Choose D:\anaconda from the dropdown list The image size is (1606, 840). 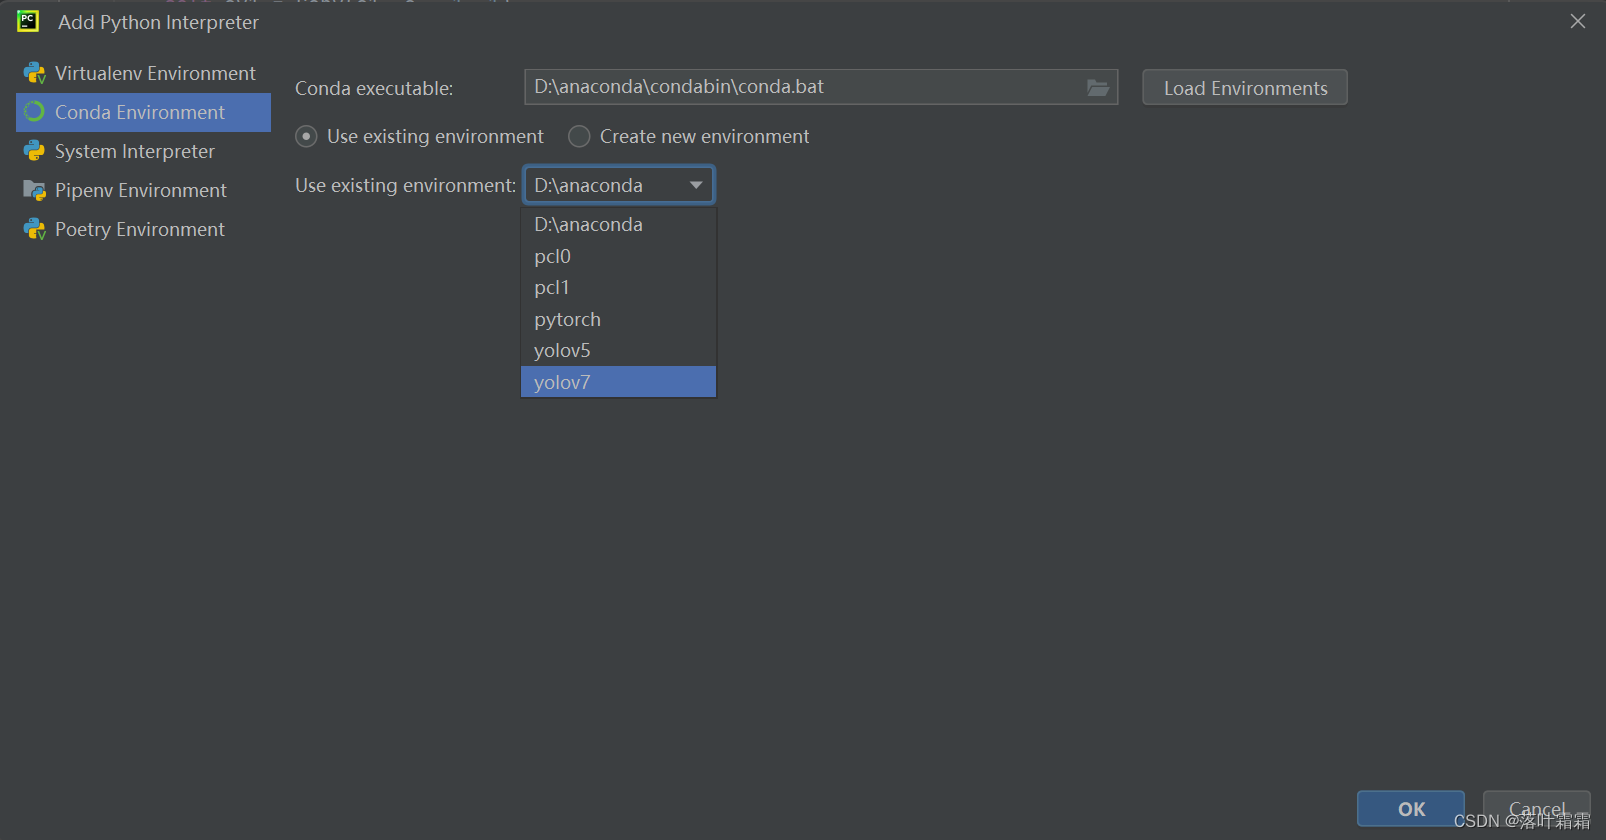click(619, 224)
